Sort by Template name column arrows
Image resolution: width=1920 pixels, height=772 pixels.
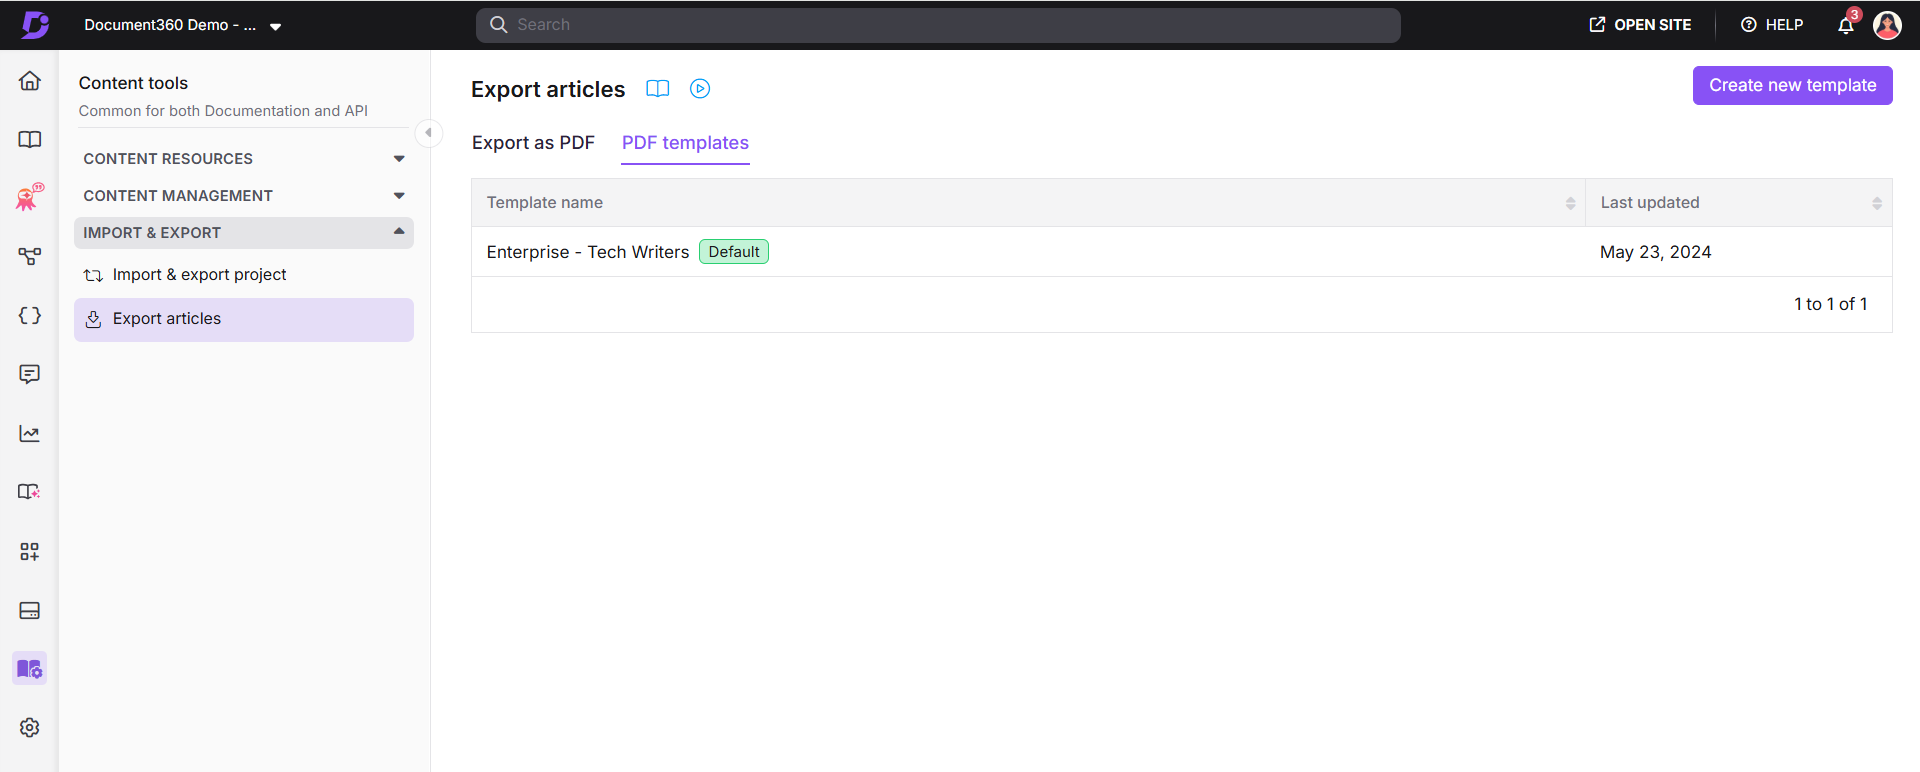click(1570, 203)
